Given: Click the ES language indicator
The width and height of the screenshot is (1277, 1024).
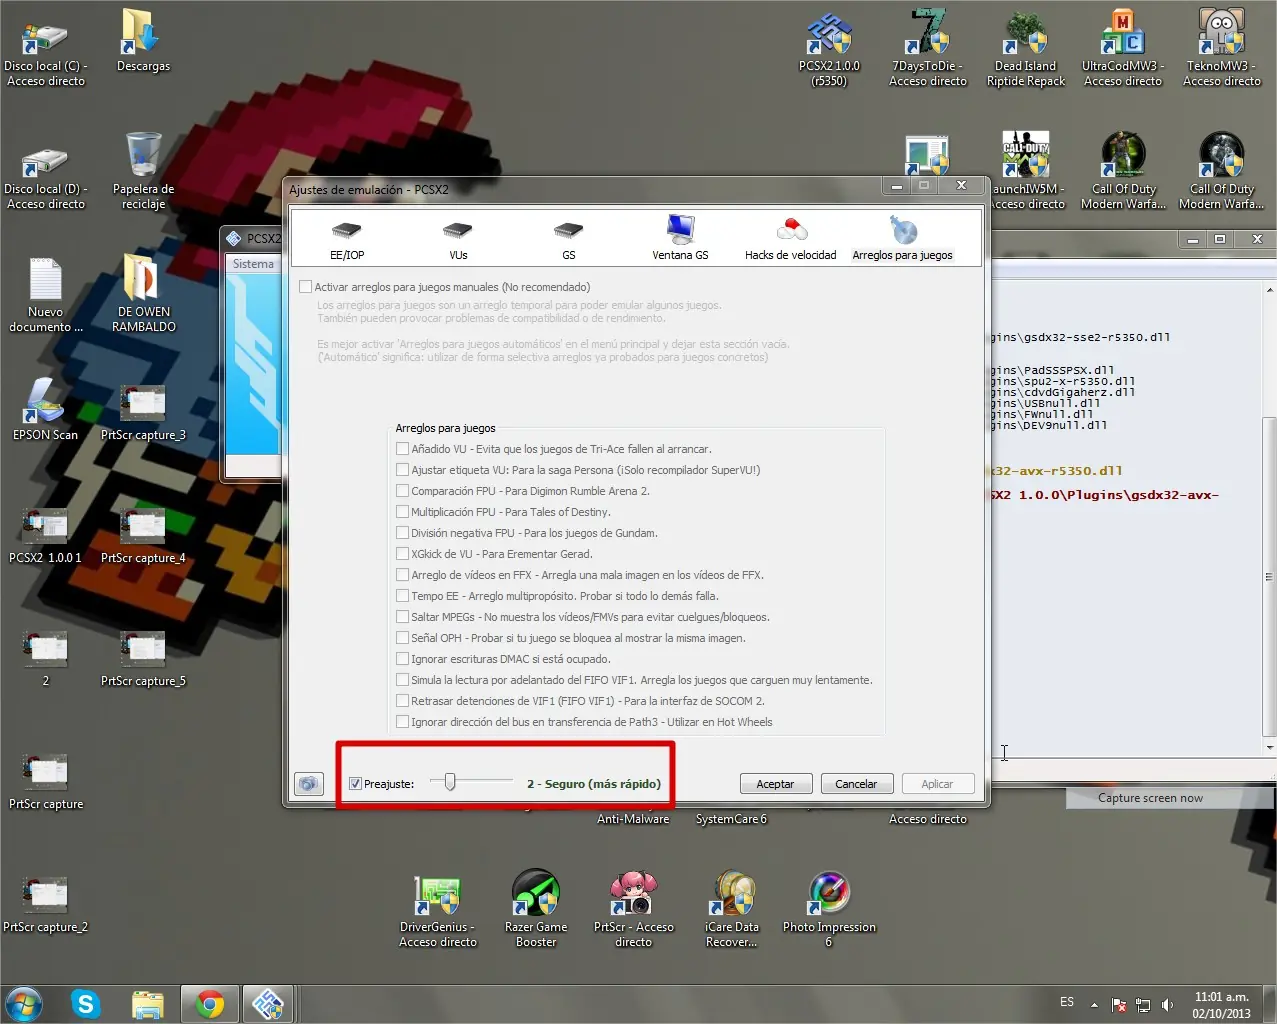Looking at the screenshot, I should (1067, 1002).
